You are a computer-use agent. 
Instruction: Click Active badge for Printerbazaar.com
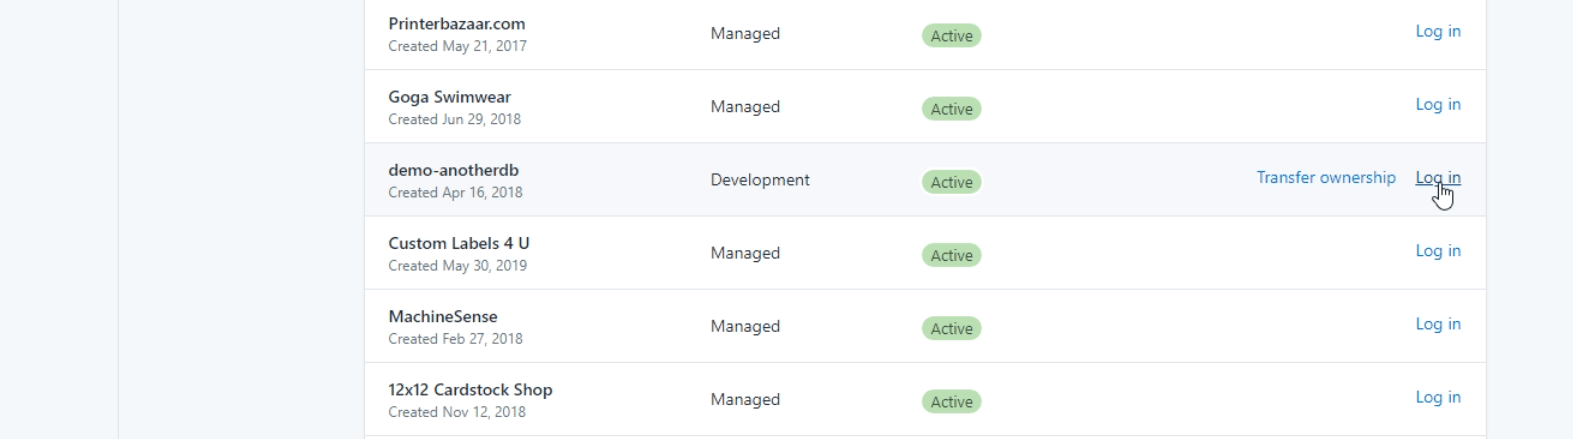pyautogui.click(x=951, y=36)
